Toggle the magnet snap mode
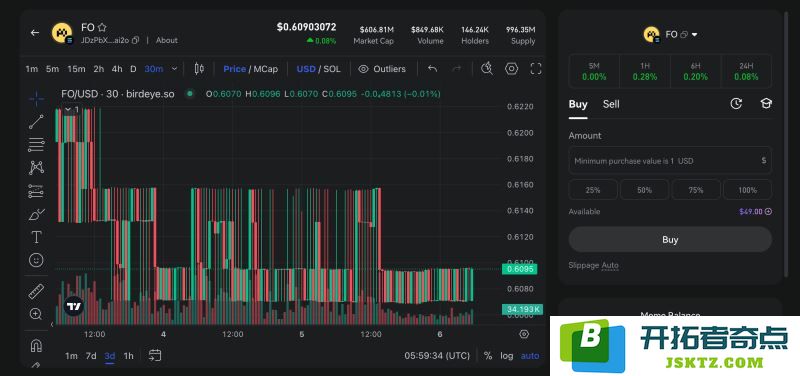 [x=36, y=345]
